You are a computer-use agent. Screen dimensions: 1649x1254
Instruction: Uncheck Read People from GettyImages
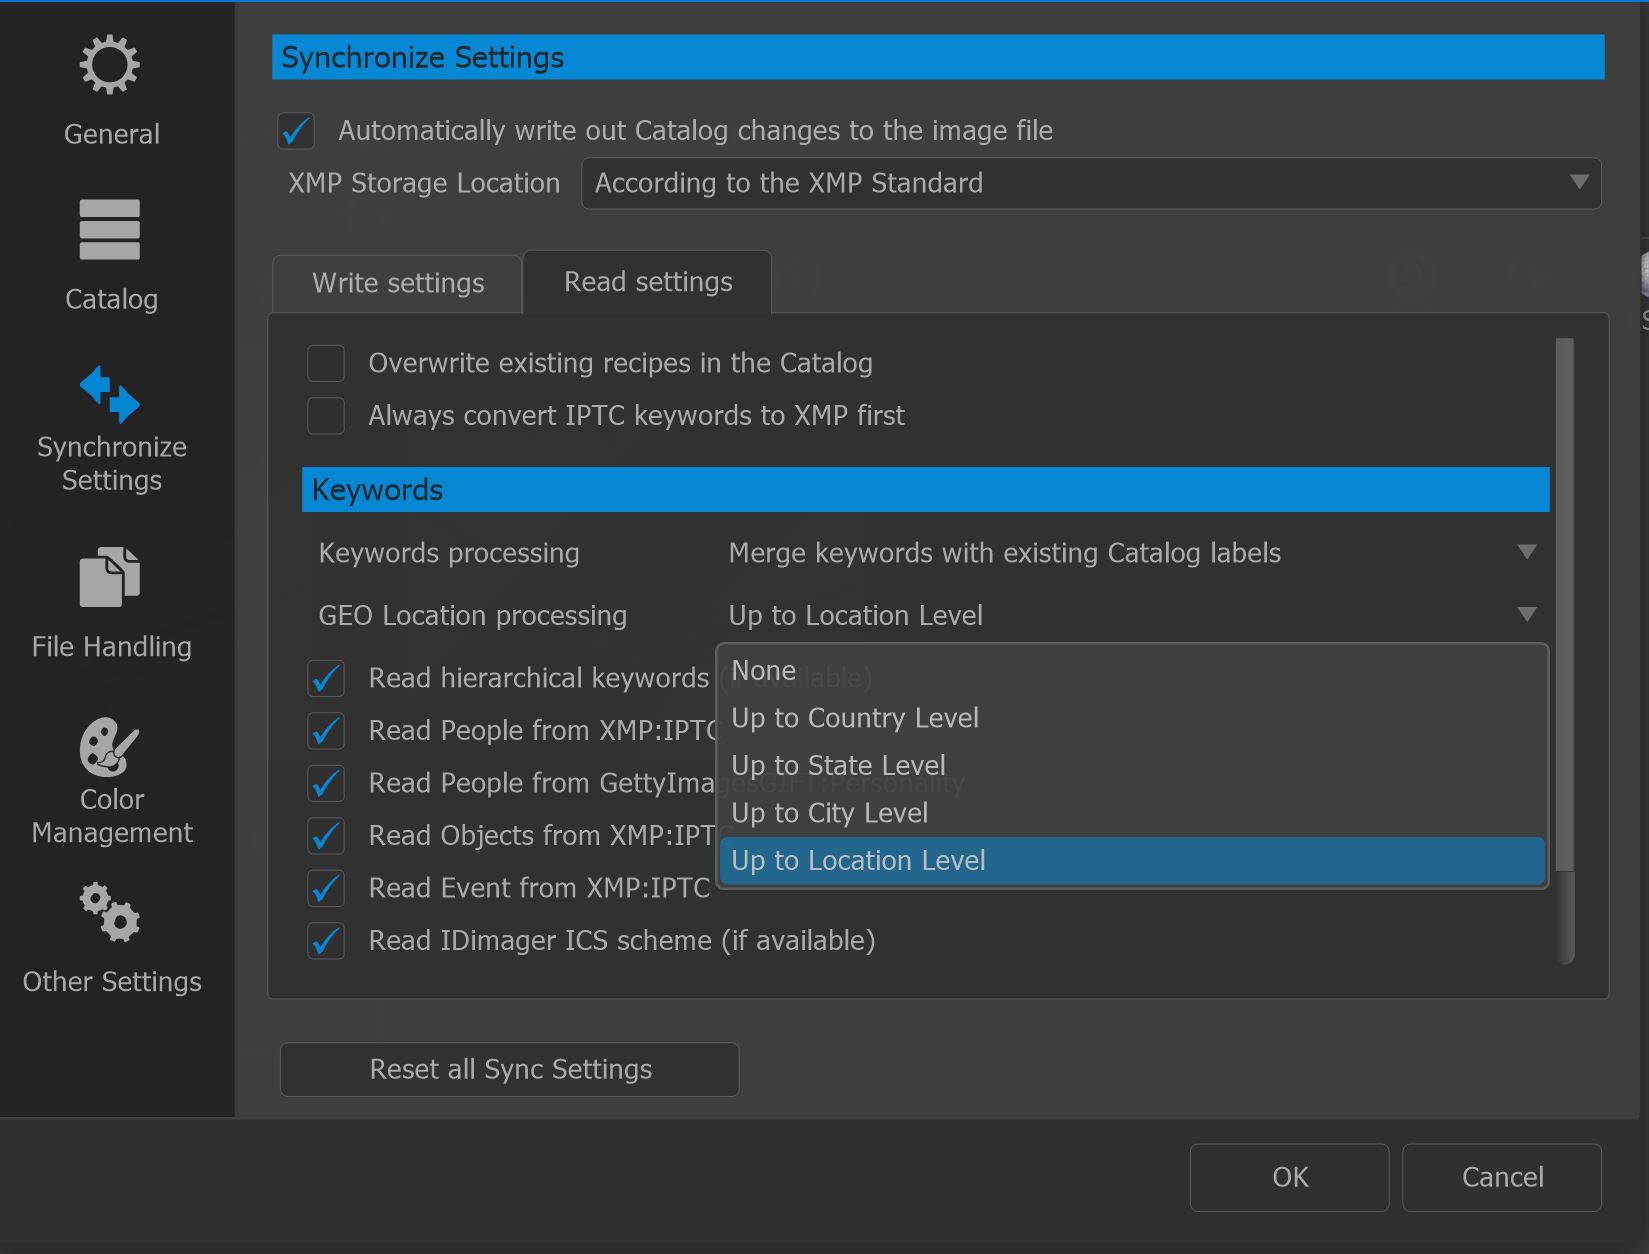click(x=326, y=784)
